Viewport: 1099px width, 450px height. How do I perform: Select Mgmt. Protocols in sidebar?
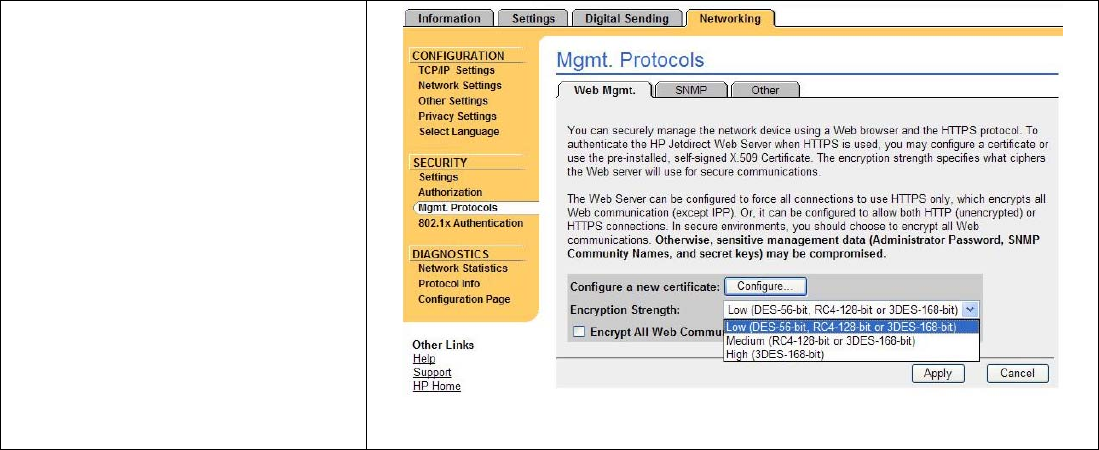click(458, 207)
